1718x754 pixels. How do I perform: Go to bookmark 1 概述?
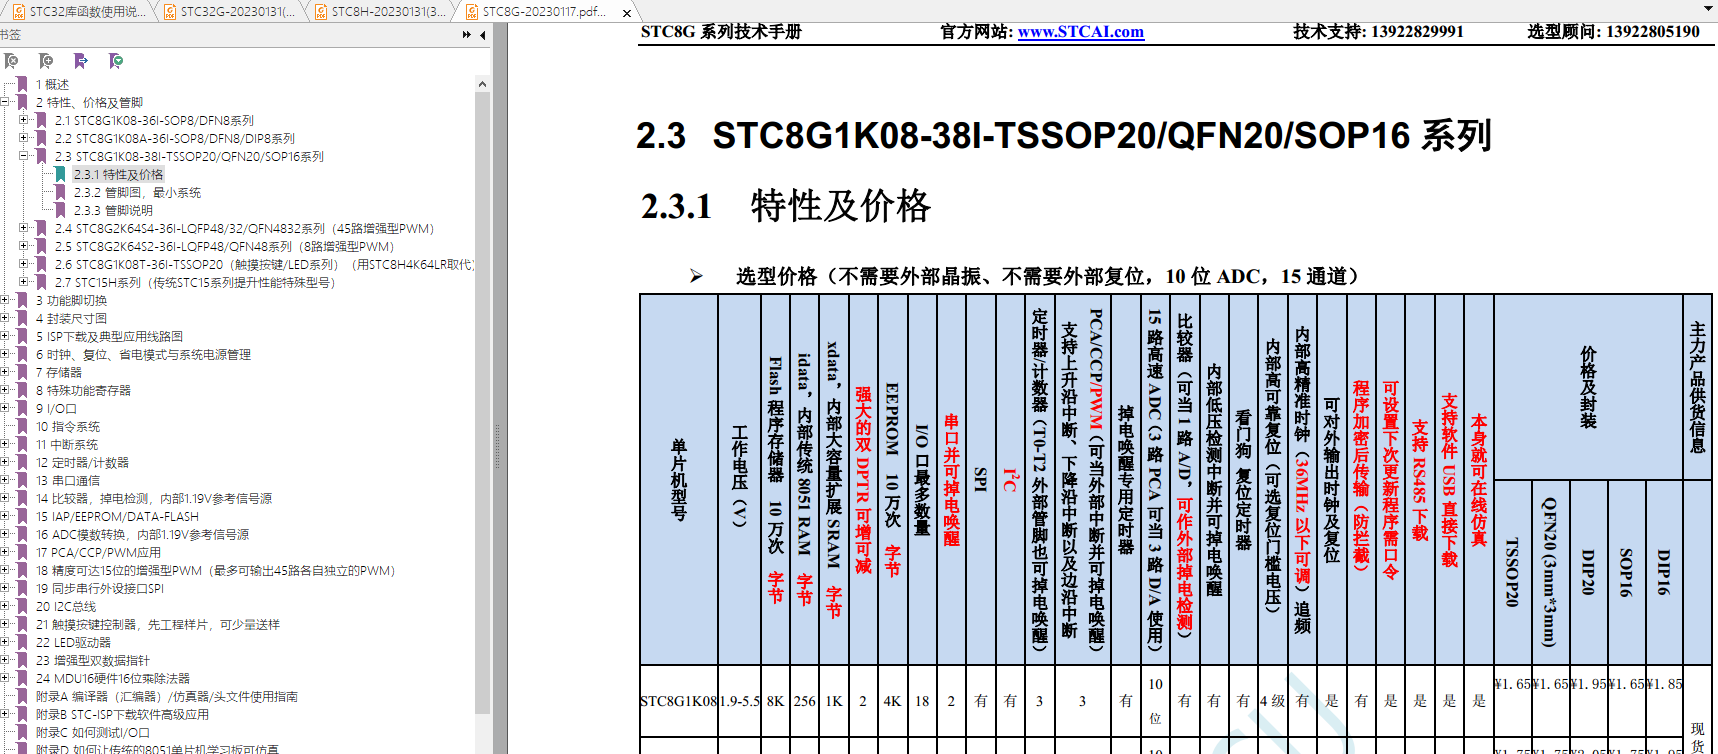pos(53,84)
